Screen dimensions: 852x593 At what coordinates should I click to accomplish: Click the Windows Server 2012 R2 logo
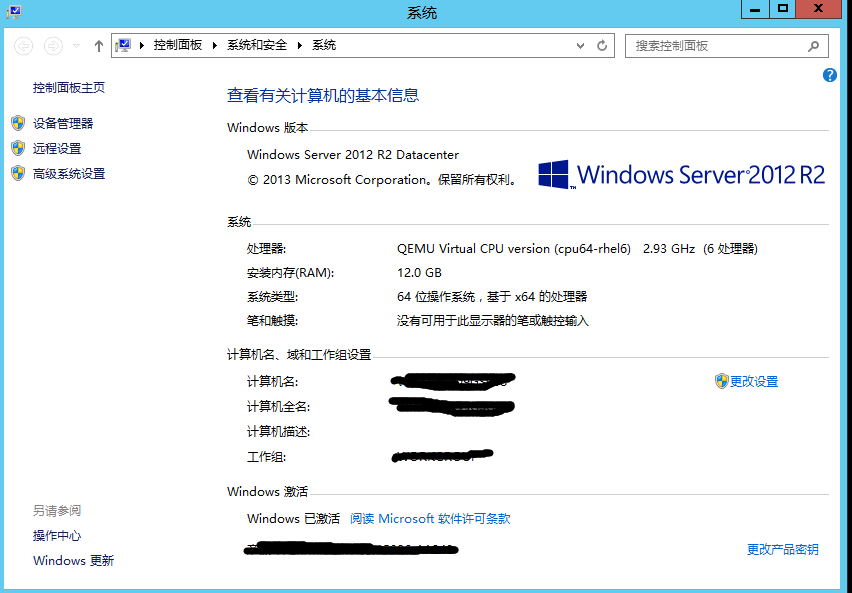[681, 174]
